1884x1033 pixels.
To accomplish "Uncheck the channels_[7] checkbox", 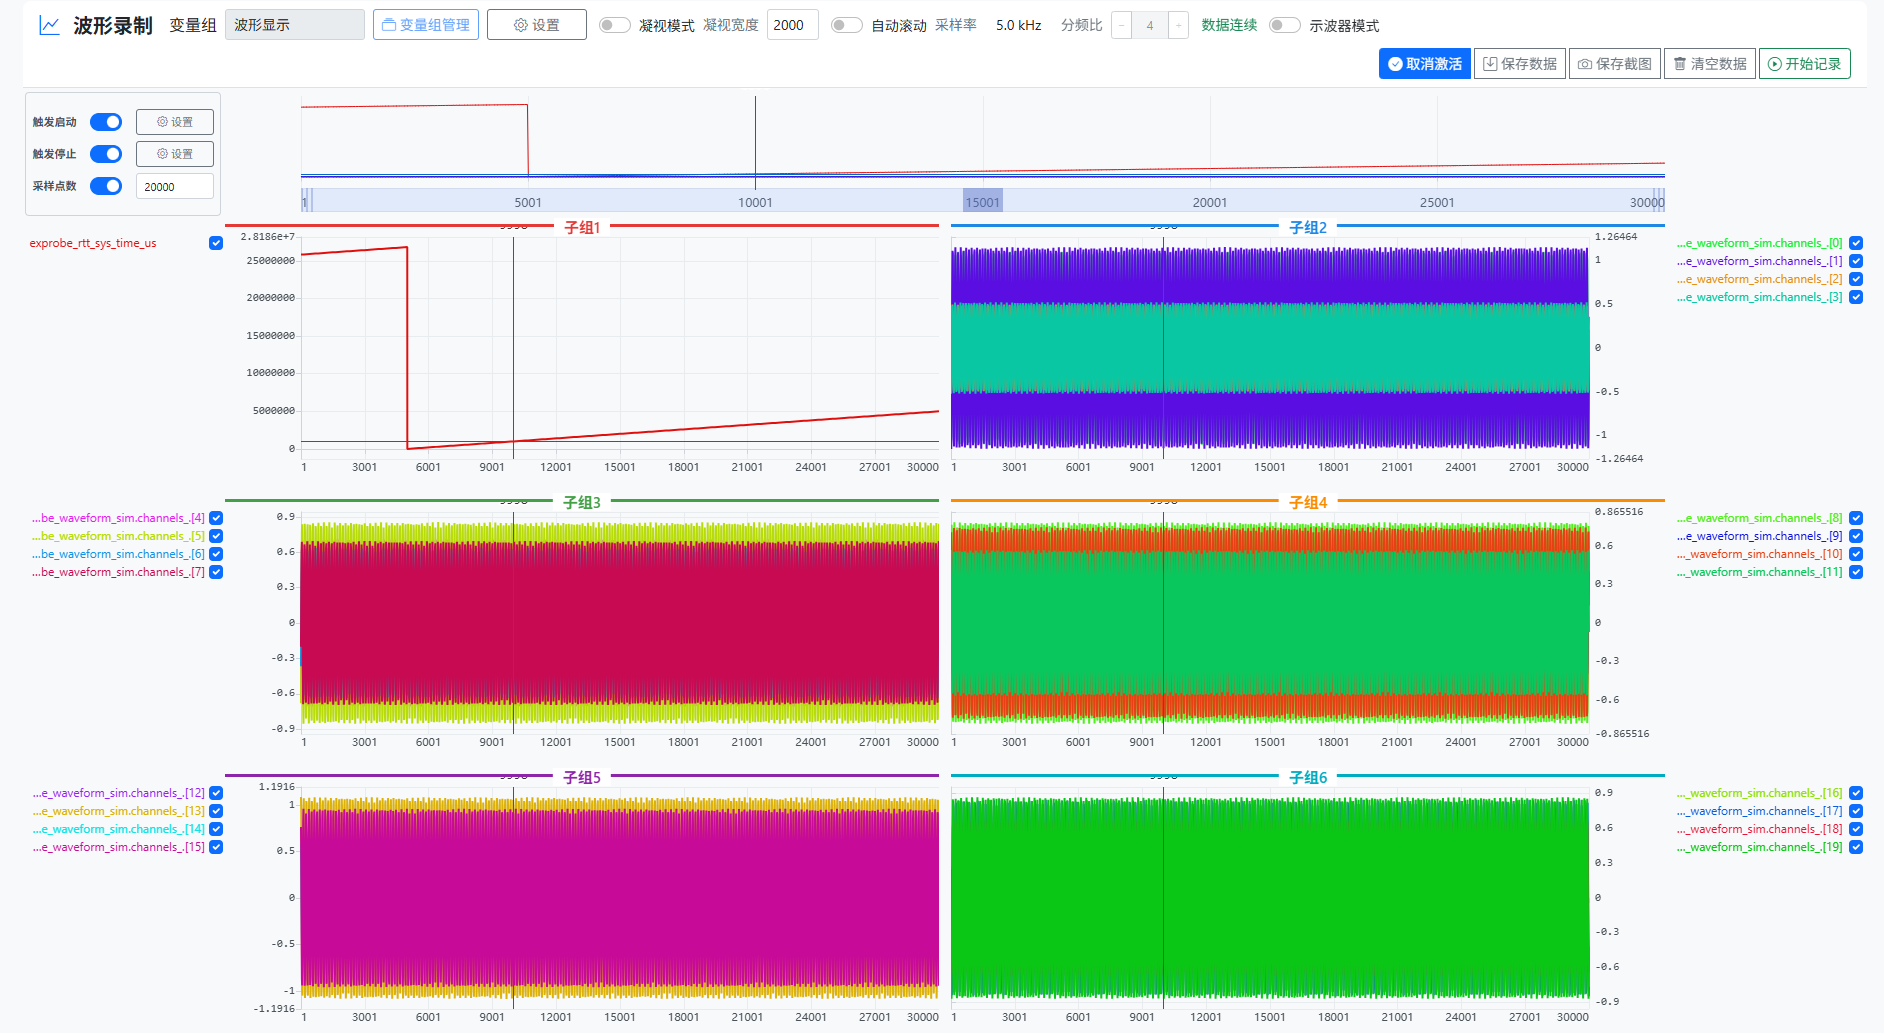I will coord(216,572).
